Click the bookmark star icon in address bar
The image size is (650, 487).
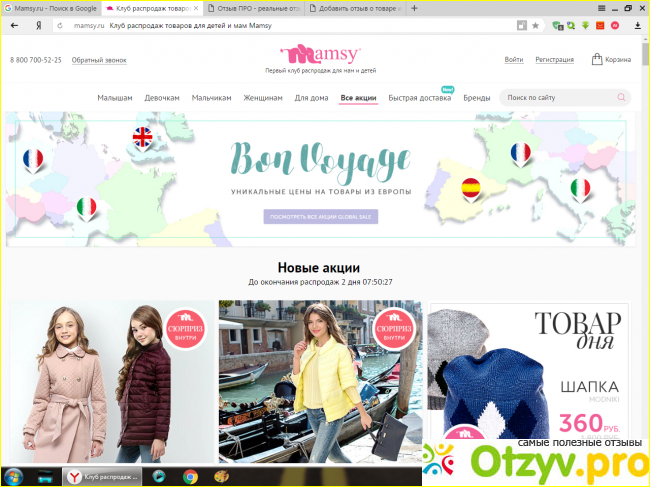535,25
